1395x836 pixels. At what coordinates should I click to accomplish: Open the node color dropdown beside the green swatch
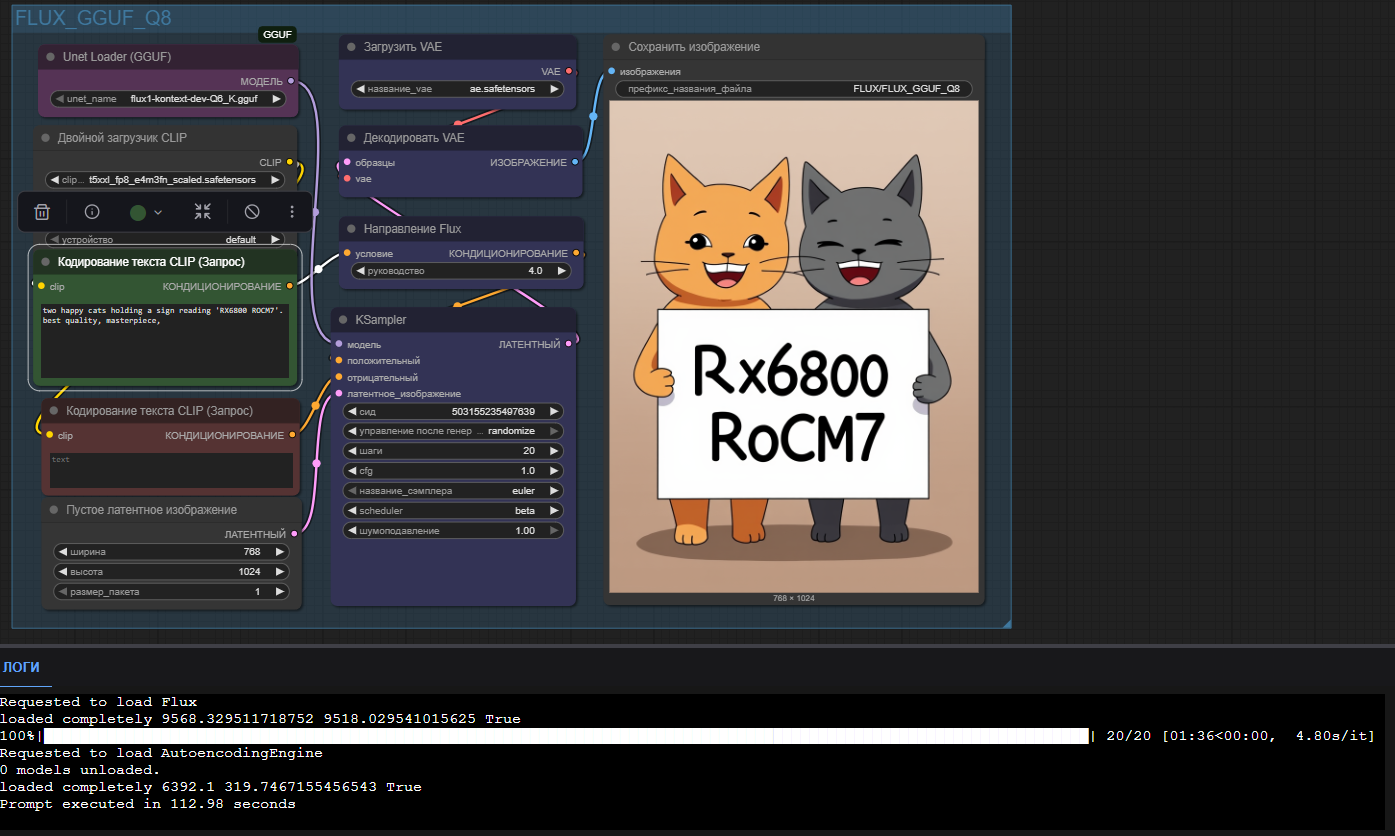point(156,211)
